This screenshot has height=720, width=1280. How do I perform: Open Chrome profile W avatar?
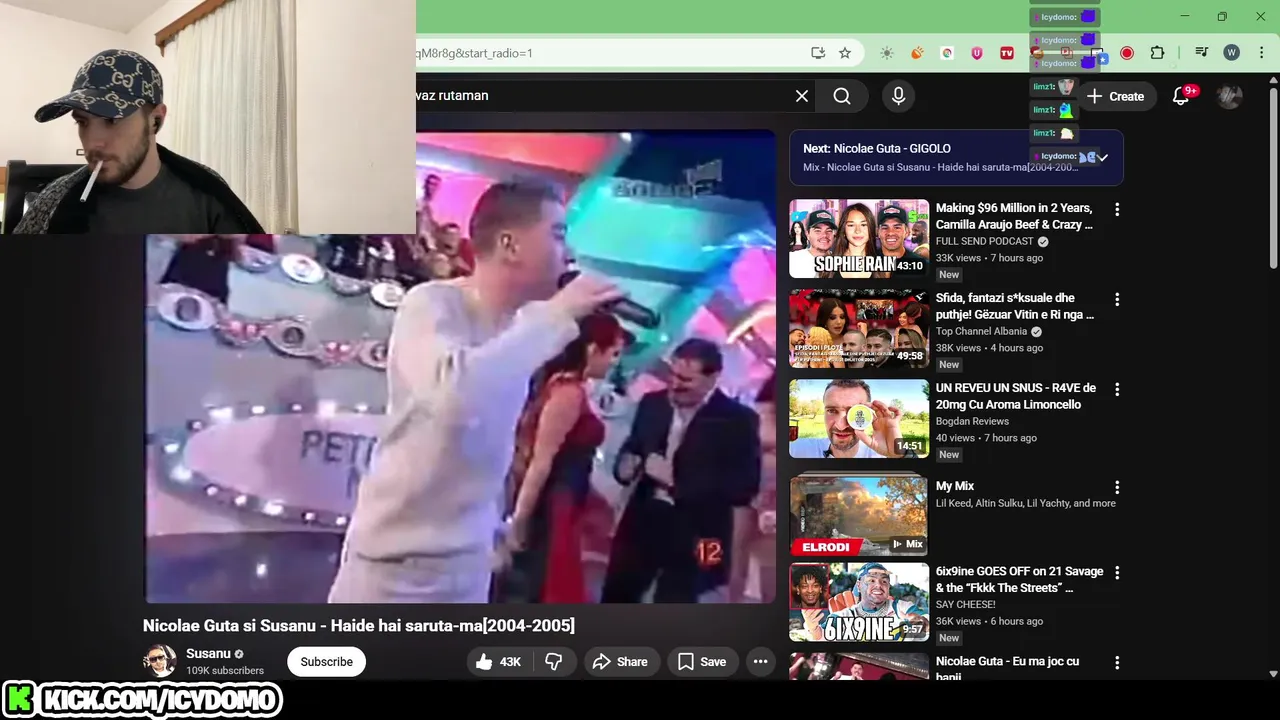coord(1232,53)
